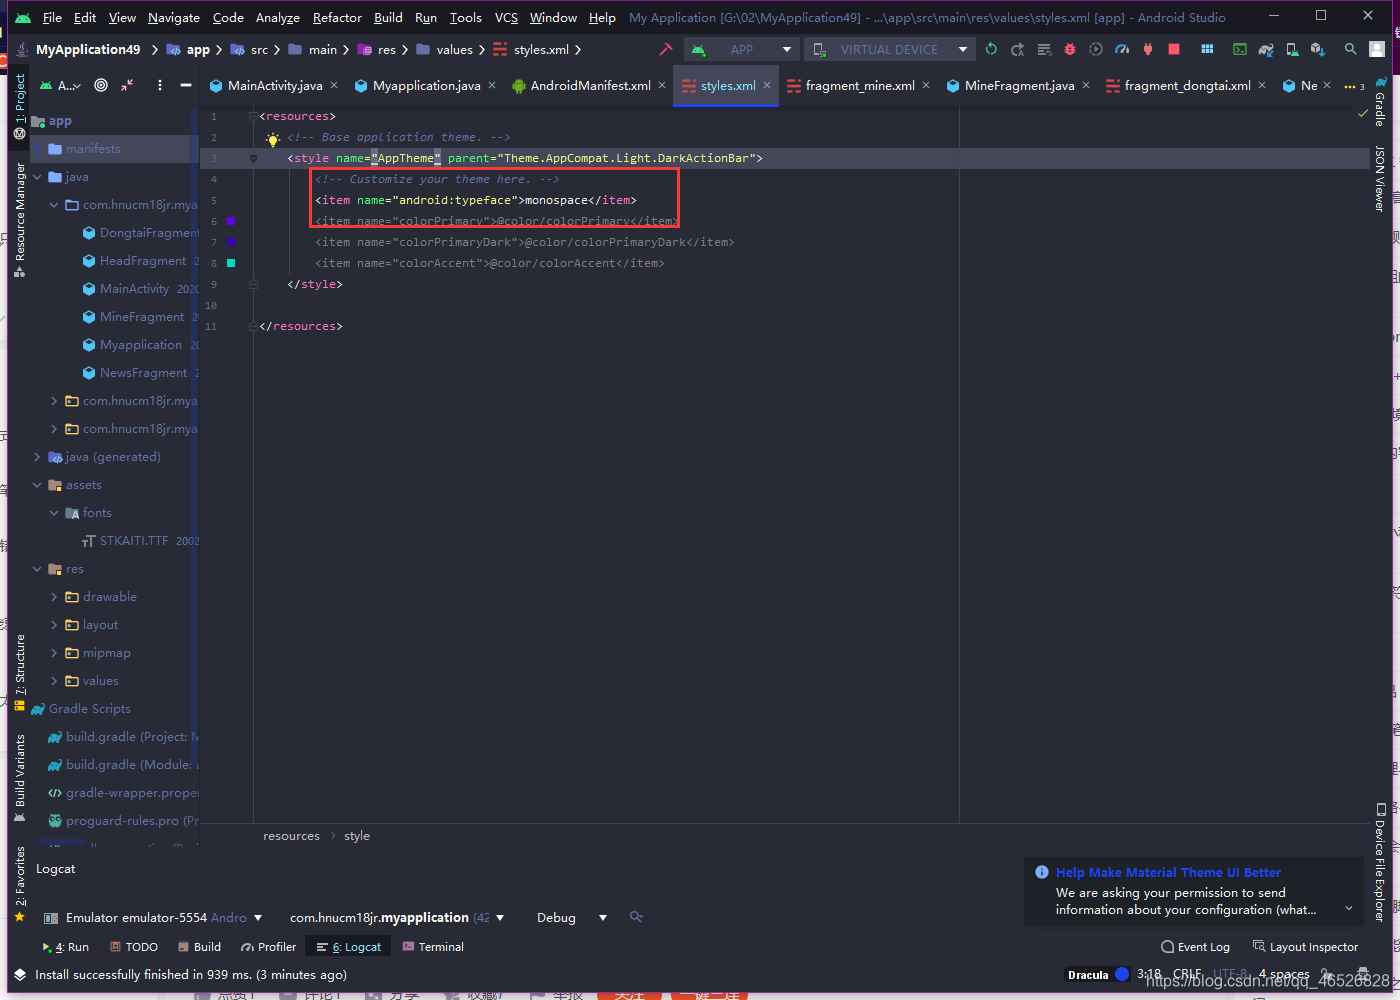
Task: Click the Rerun circular arrow icon
Action: [991, 49]
